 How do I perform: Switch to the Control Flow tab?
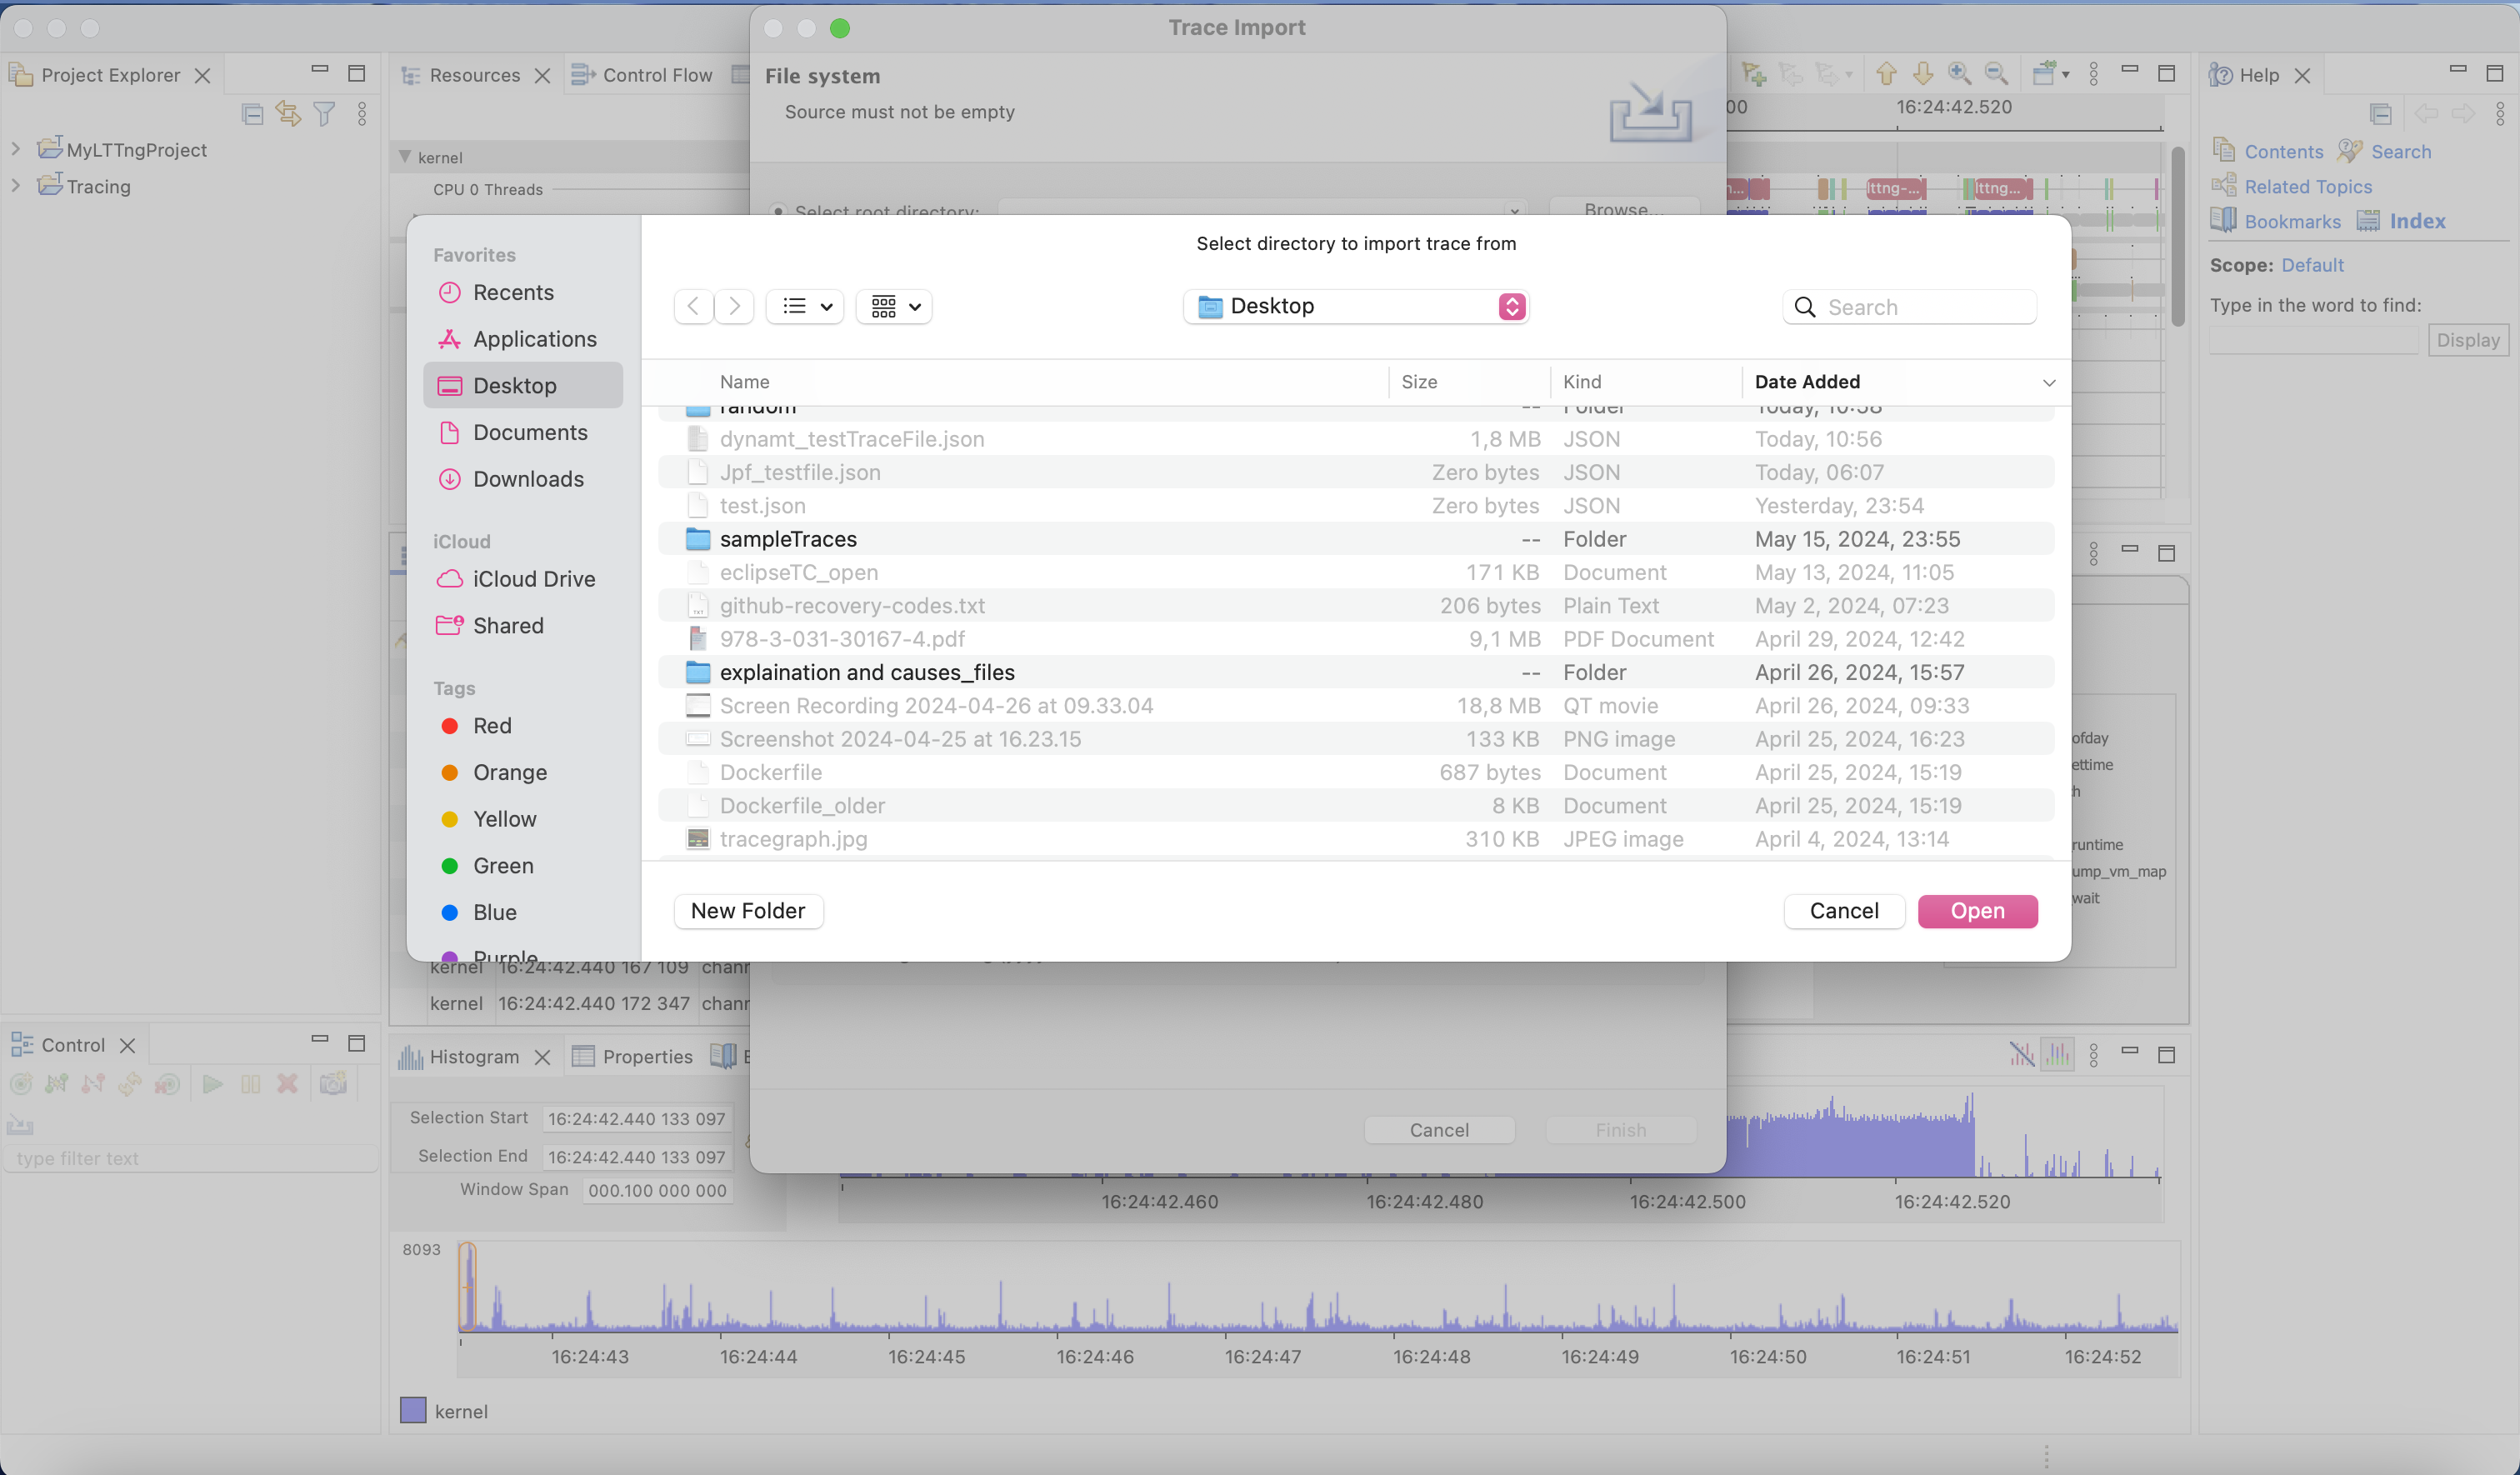pos(656,75)
